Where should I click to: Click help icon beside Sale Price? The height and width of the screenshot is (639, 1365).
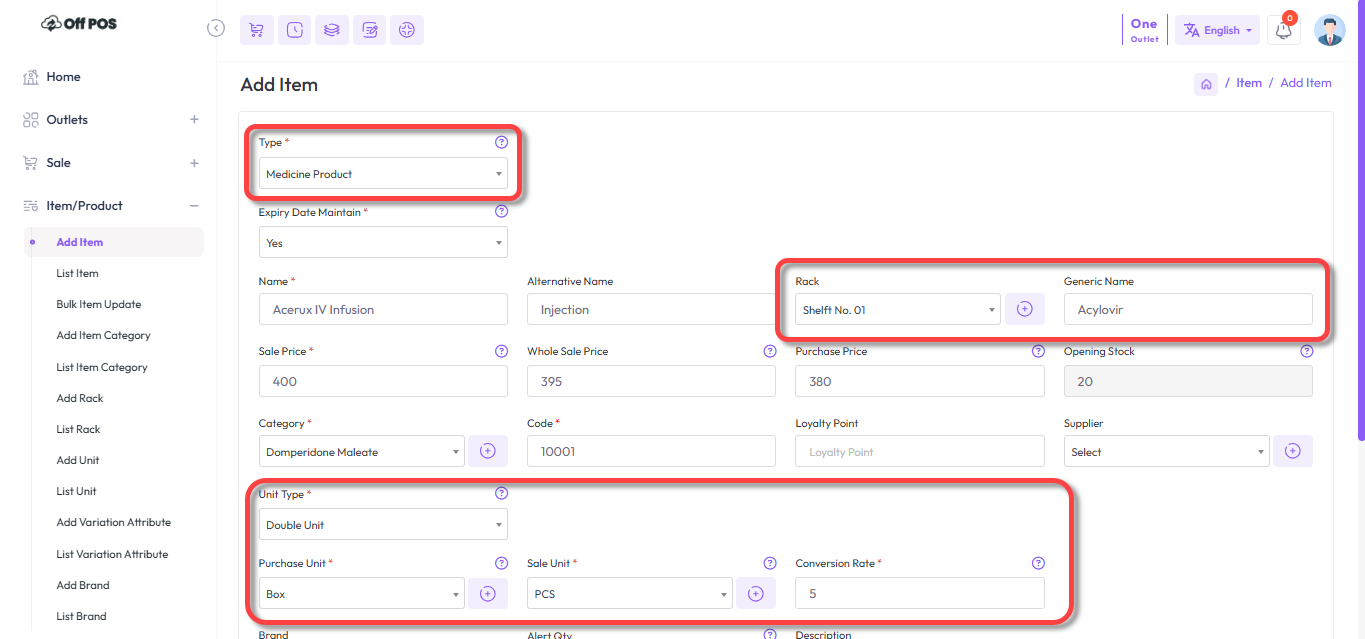pos(501,352)
